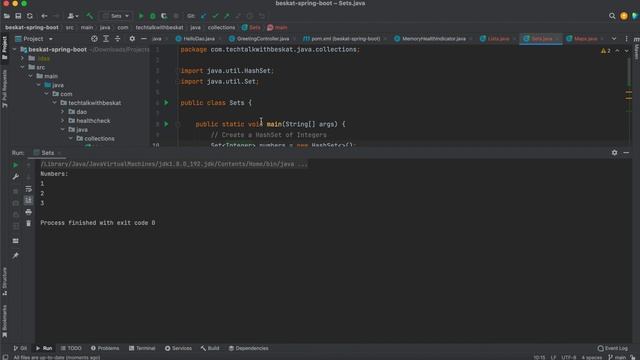The height and width of the screenshot is (360, 640).
Task: Open the Dependencies tool window
Action: (x=249, y=348)
